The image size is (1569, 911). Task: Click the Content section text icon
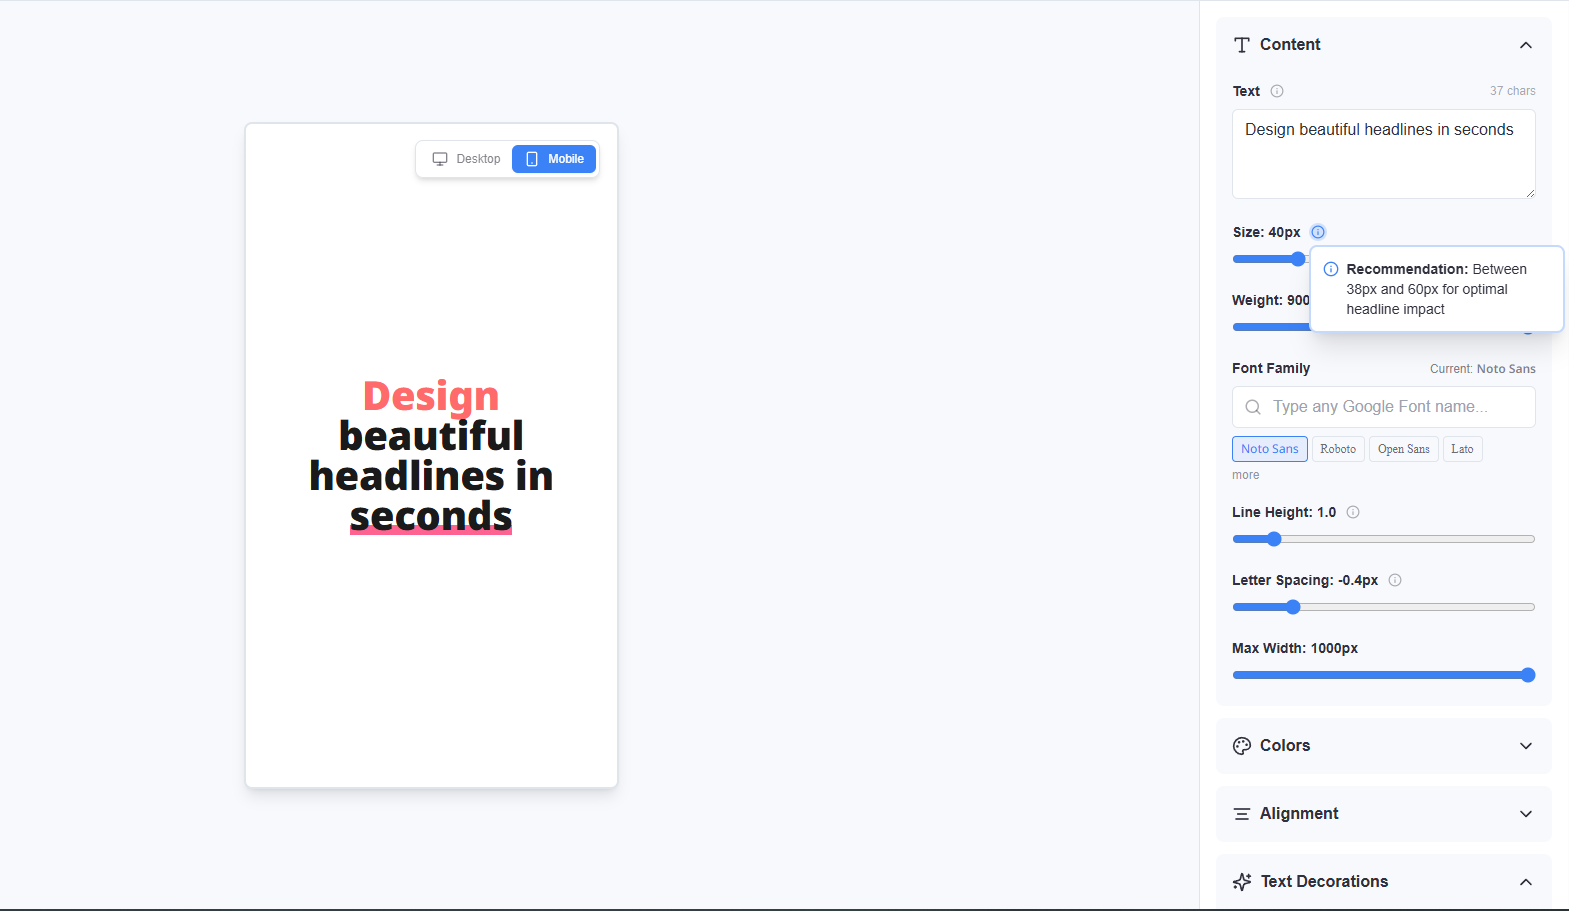pos(1242,45)
